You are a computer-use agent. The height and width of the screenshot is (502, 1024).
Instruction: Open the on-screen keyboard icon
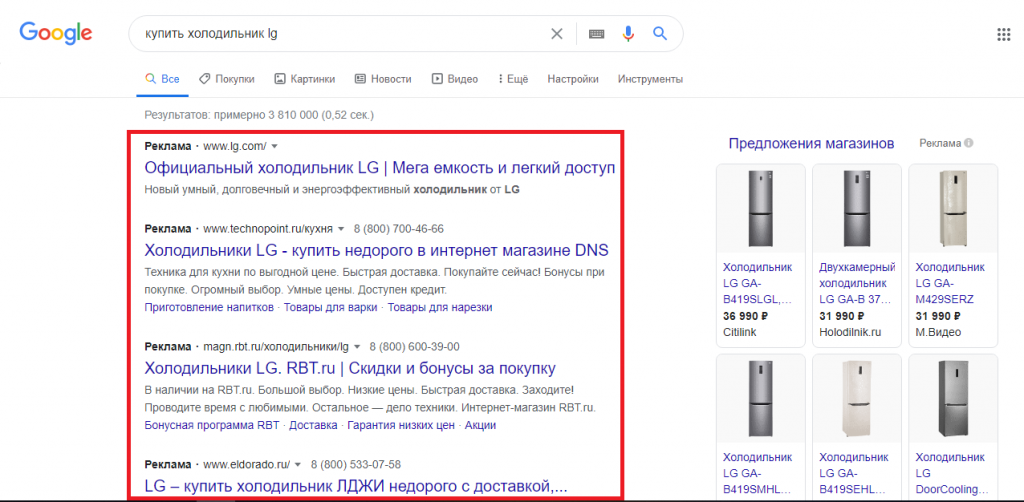click(596, 34)
